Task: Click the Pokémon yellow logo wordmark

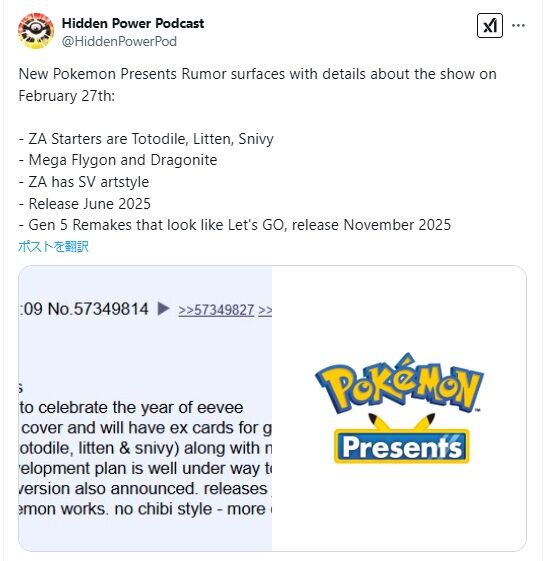Action: pyautogui.click(x=399, y=383)
